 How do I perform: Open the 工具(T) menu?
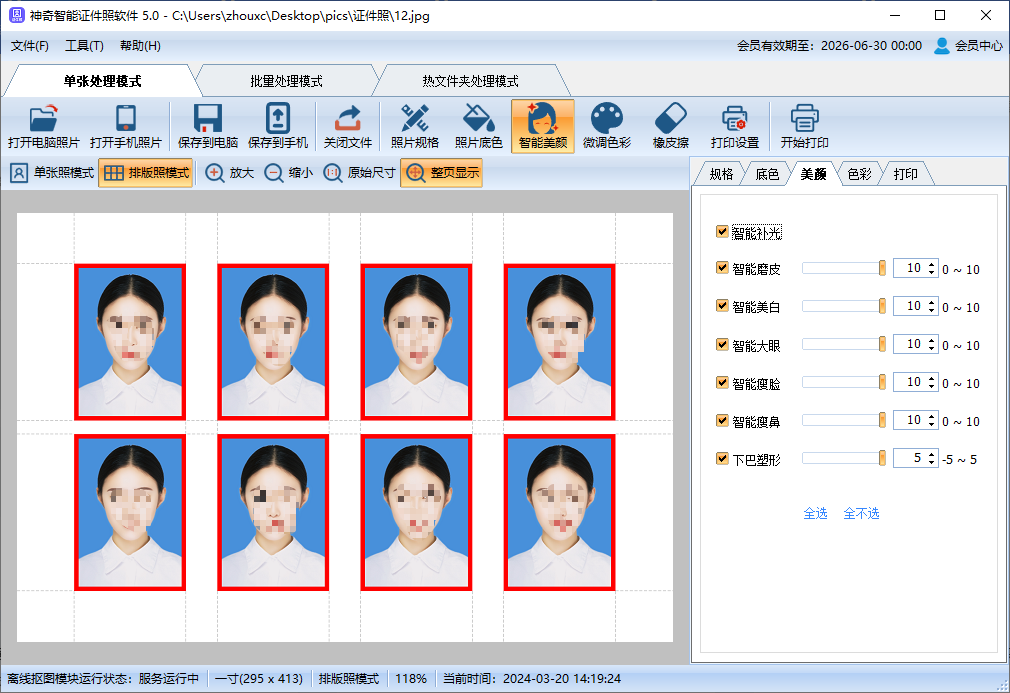coord(84,46)
